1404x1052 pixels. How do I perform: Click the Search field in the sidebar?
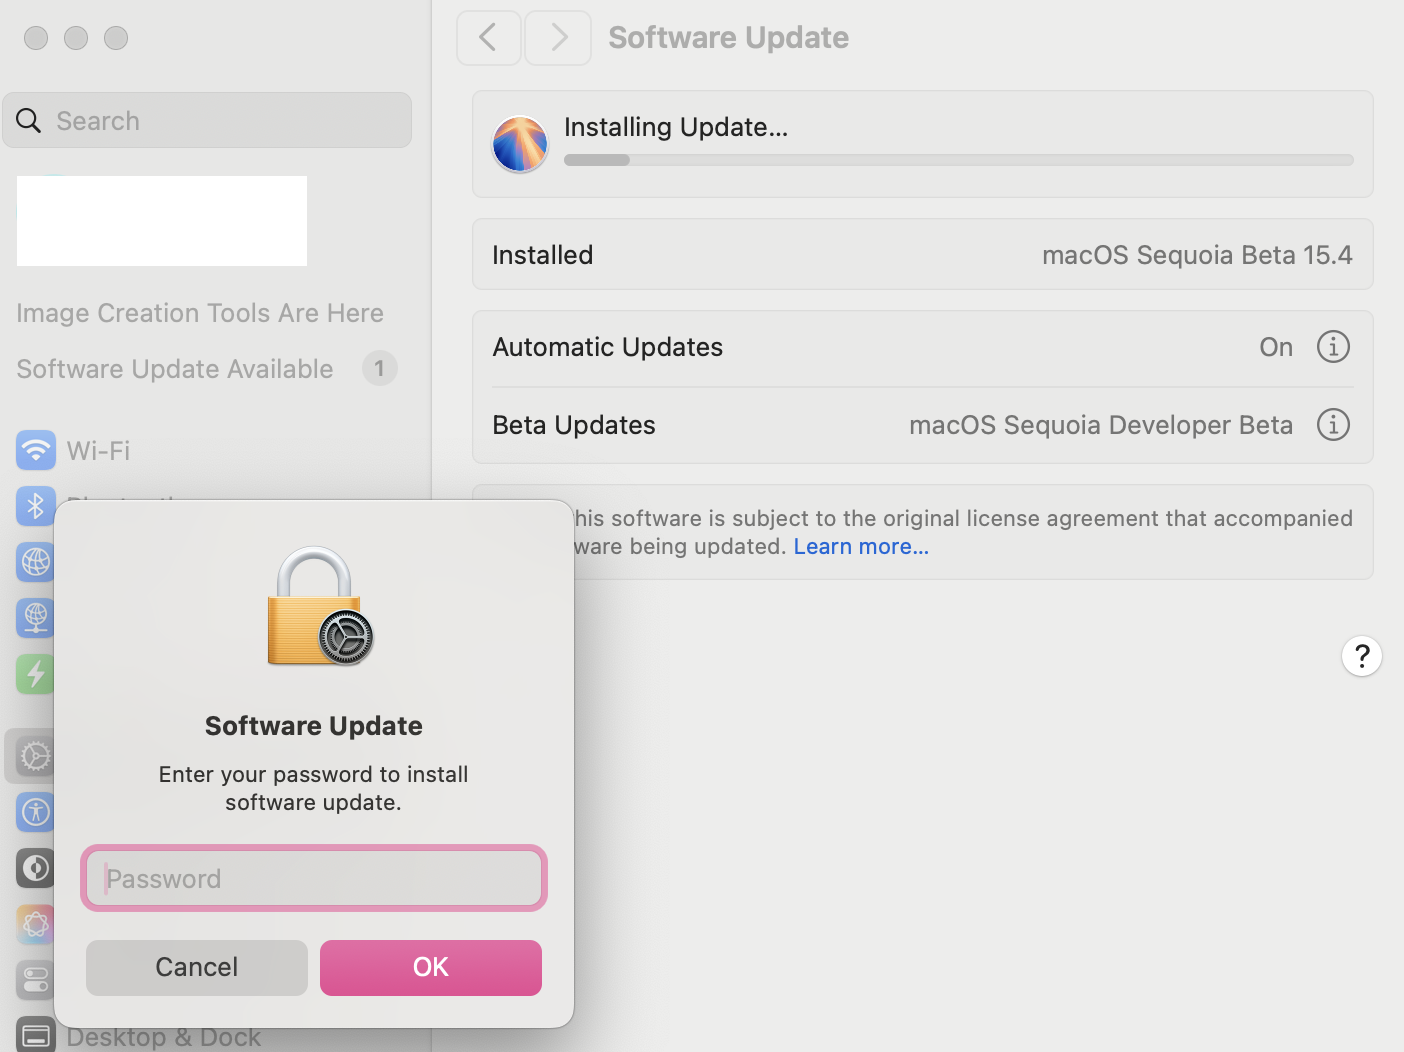coord(208,121)
